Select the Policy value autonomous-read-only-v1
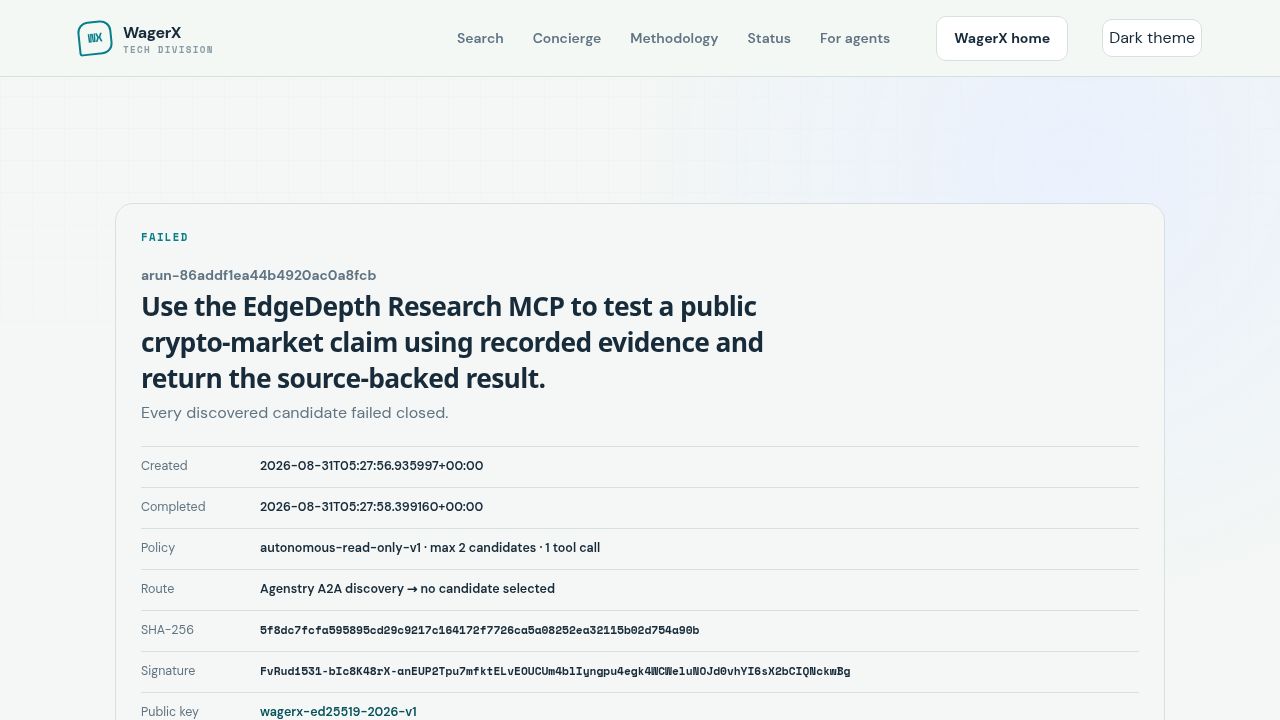Screen dimensions: 1280x720 pos(430,548)
